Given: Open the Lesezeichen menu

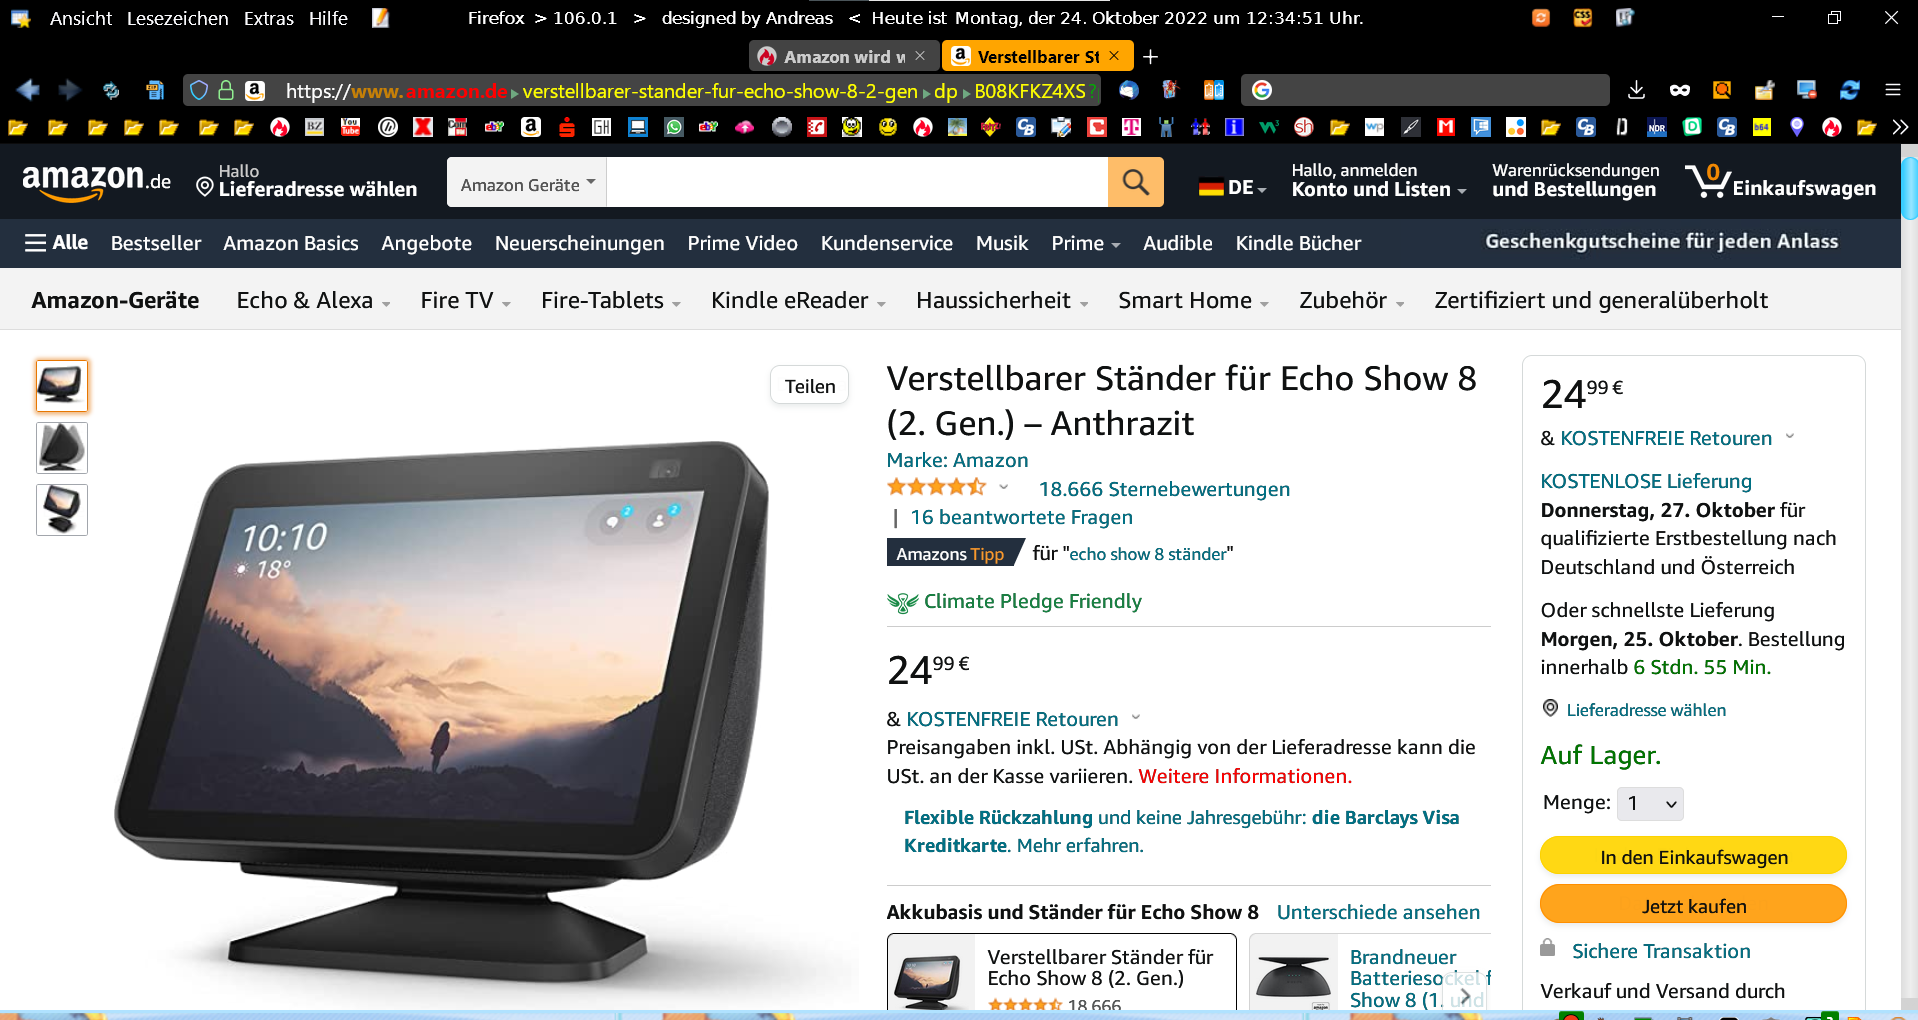Looking at the screenshot, I should click(x=177, y=18).
